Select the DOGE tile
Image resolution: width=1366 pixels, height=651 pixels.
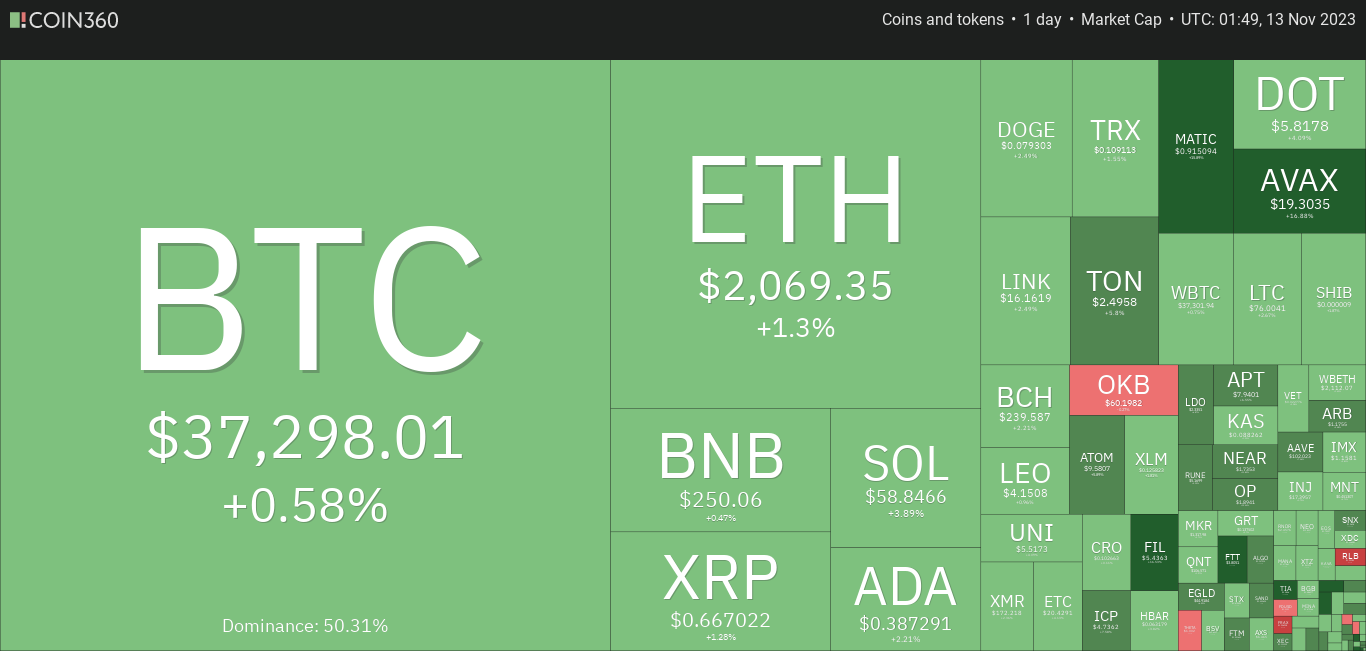coord(1026,138)
